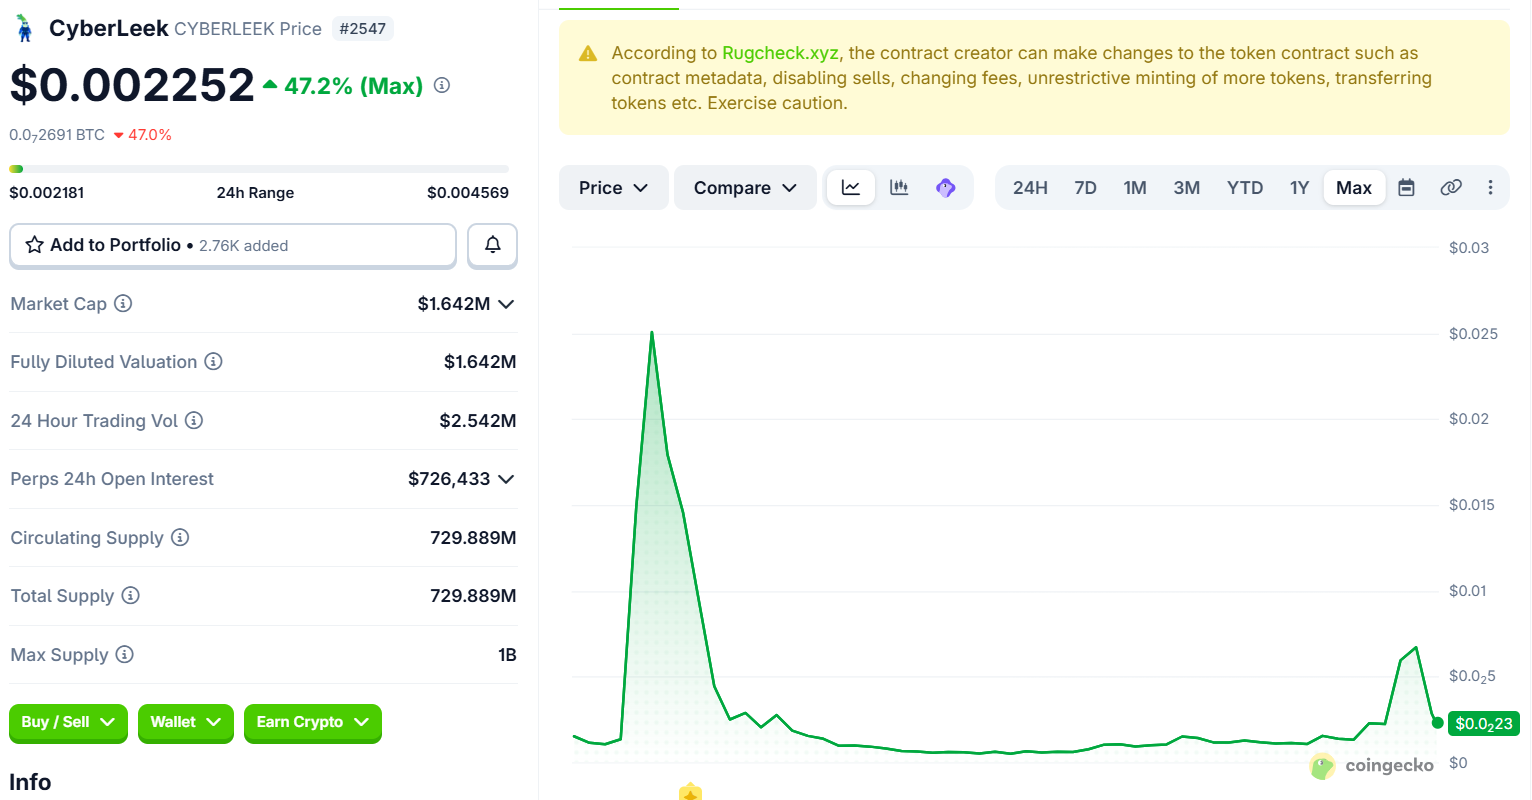The height and width of the screenshot is (800, 1532).
Task: Open the Price dropdown
Action: click(614, 188)
